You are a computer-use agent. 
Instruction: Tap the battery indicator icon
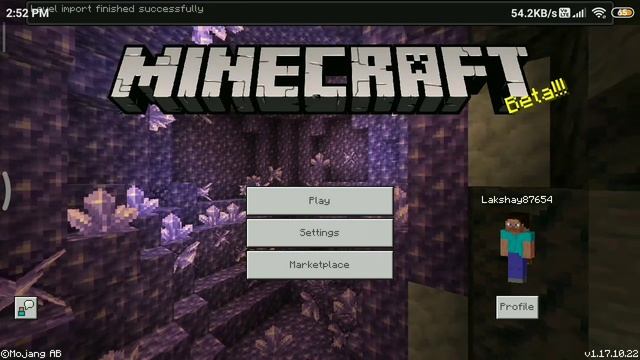pyautogui.click(x=623, y=13)
